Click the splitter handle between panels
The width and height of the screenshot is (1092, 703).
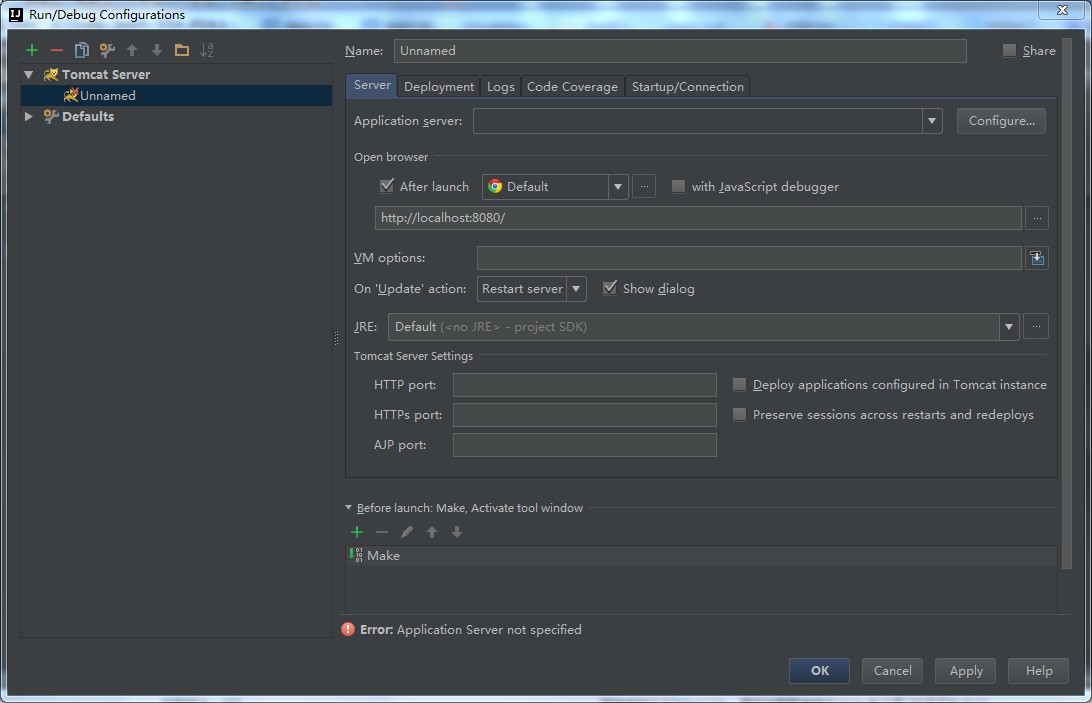click(336, 338)
